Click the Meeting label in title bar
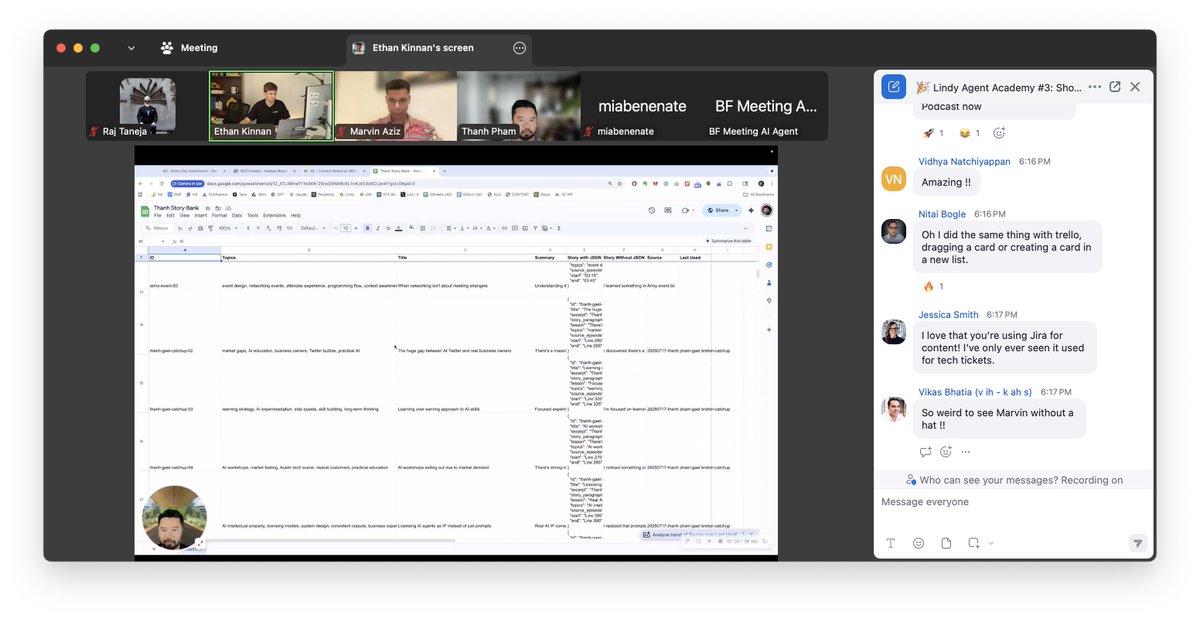This screenshot has width=1200, height=619. click(199, 48)
